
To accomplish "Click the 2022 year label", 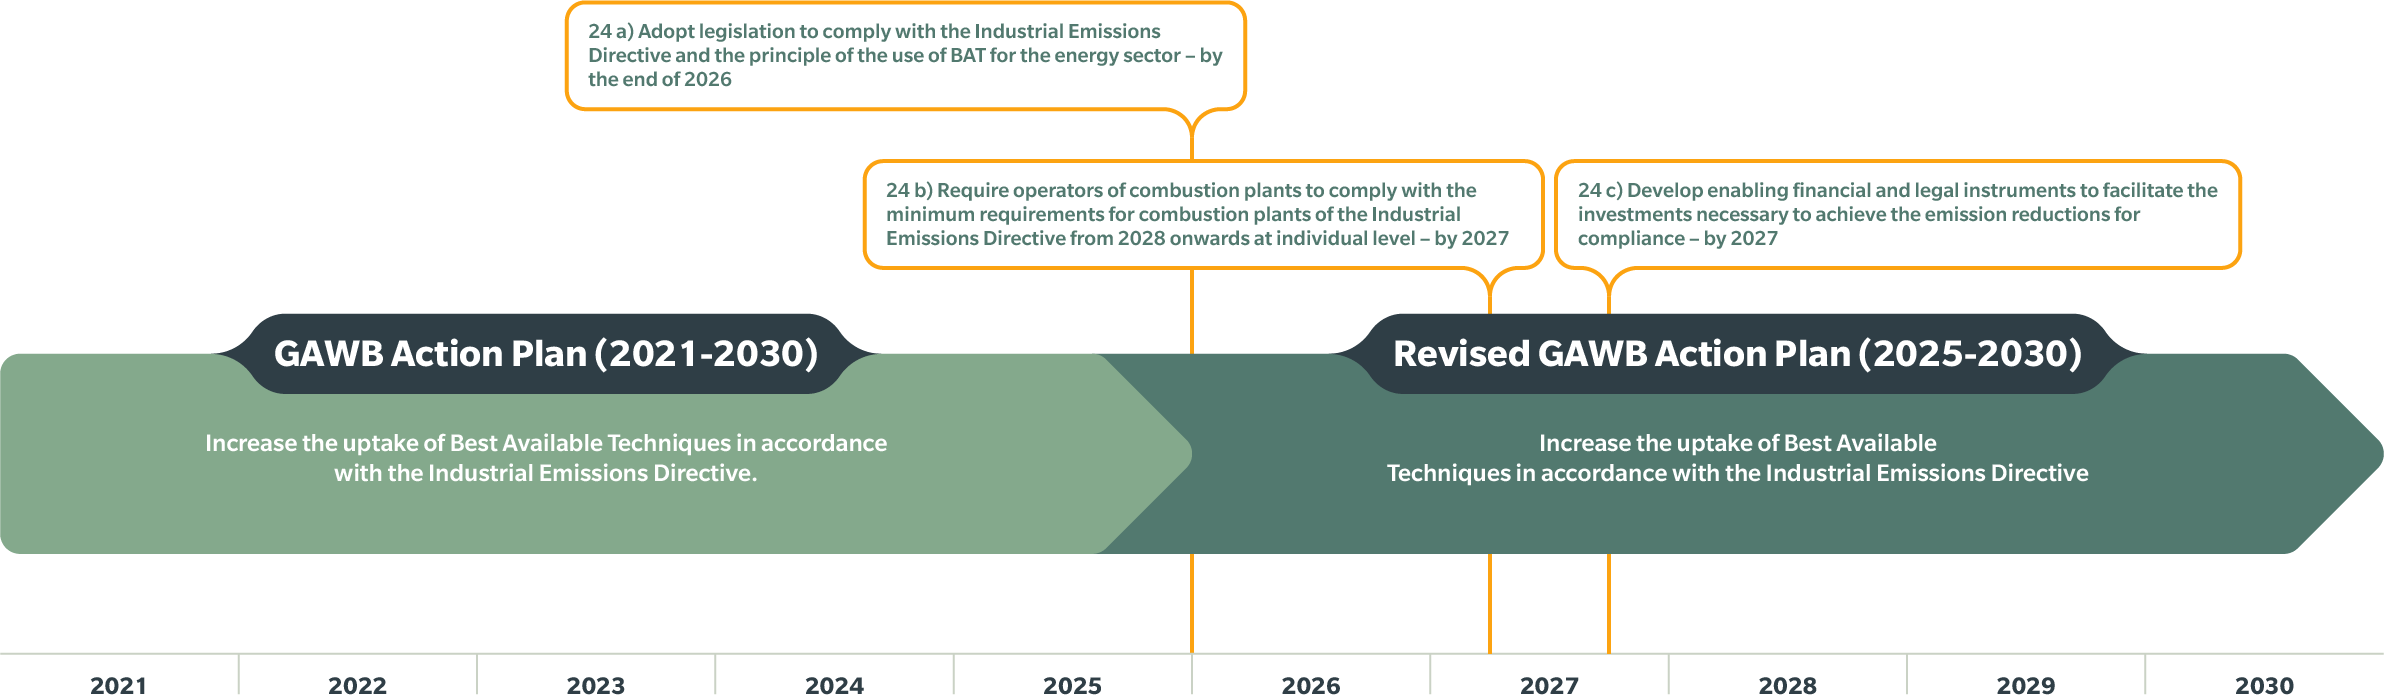I will tap(357, 685).
